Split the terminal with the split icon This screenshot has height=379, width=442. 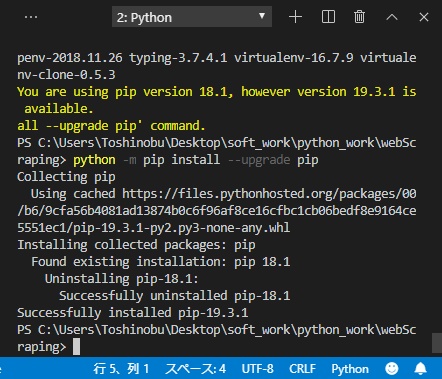[x=328, y=17]
